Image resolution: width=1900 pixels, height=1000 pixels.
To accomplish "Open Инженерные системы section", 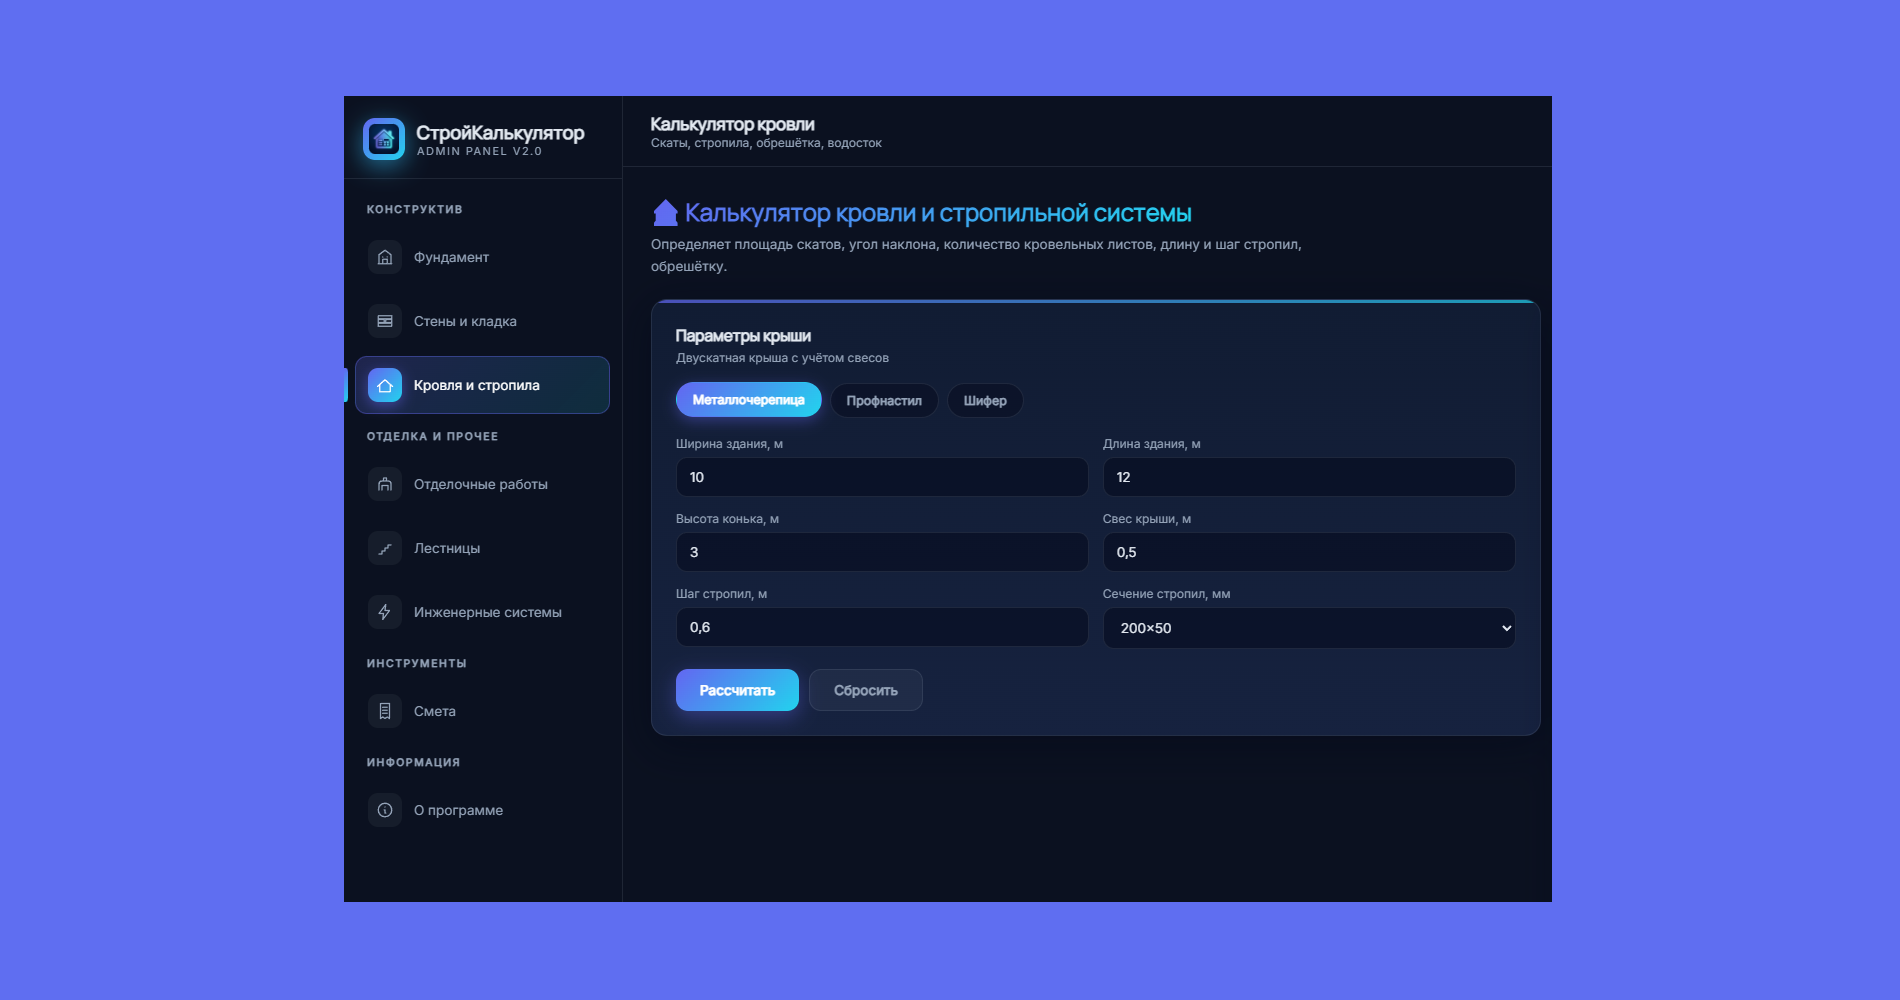I will coord(482,612).
